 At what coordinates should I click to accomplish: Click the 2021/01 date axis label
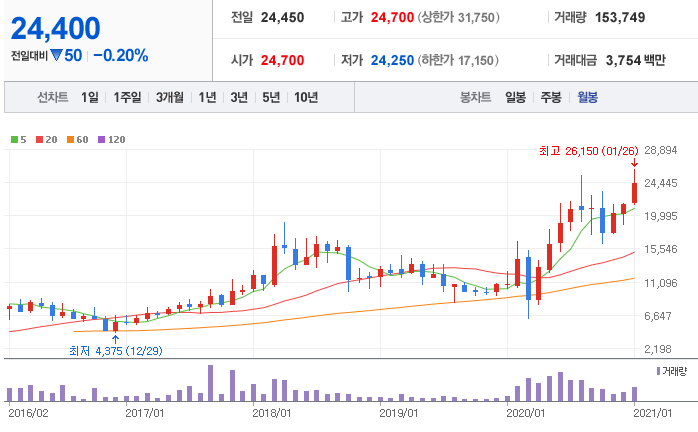653,413
